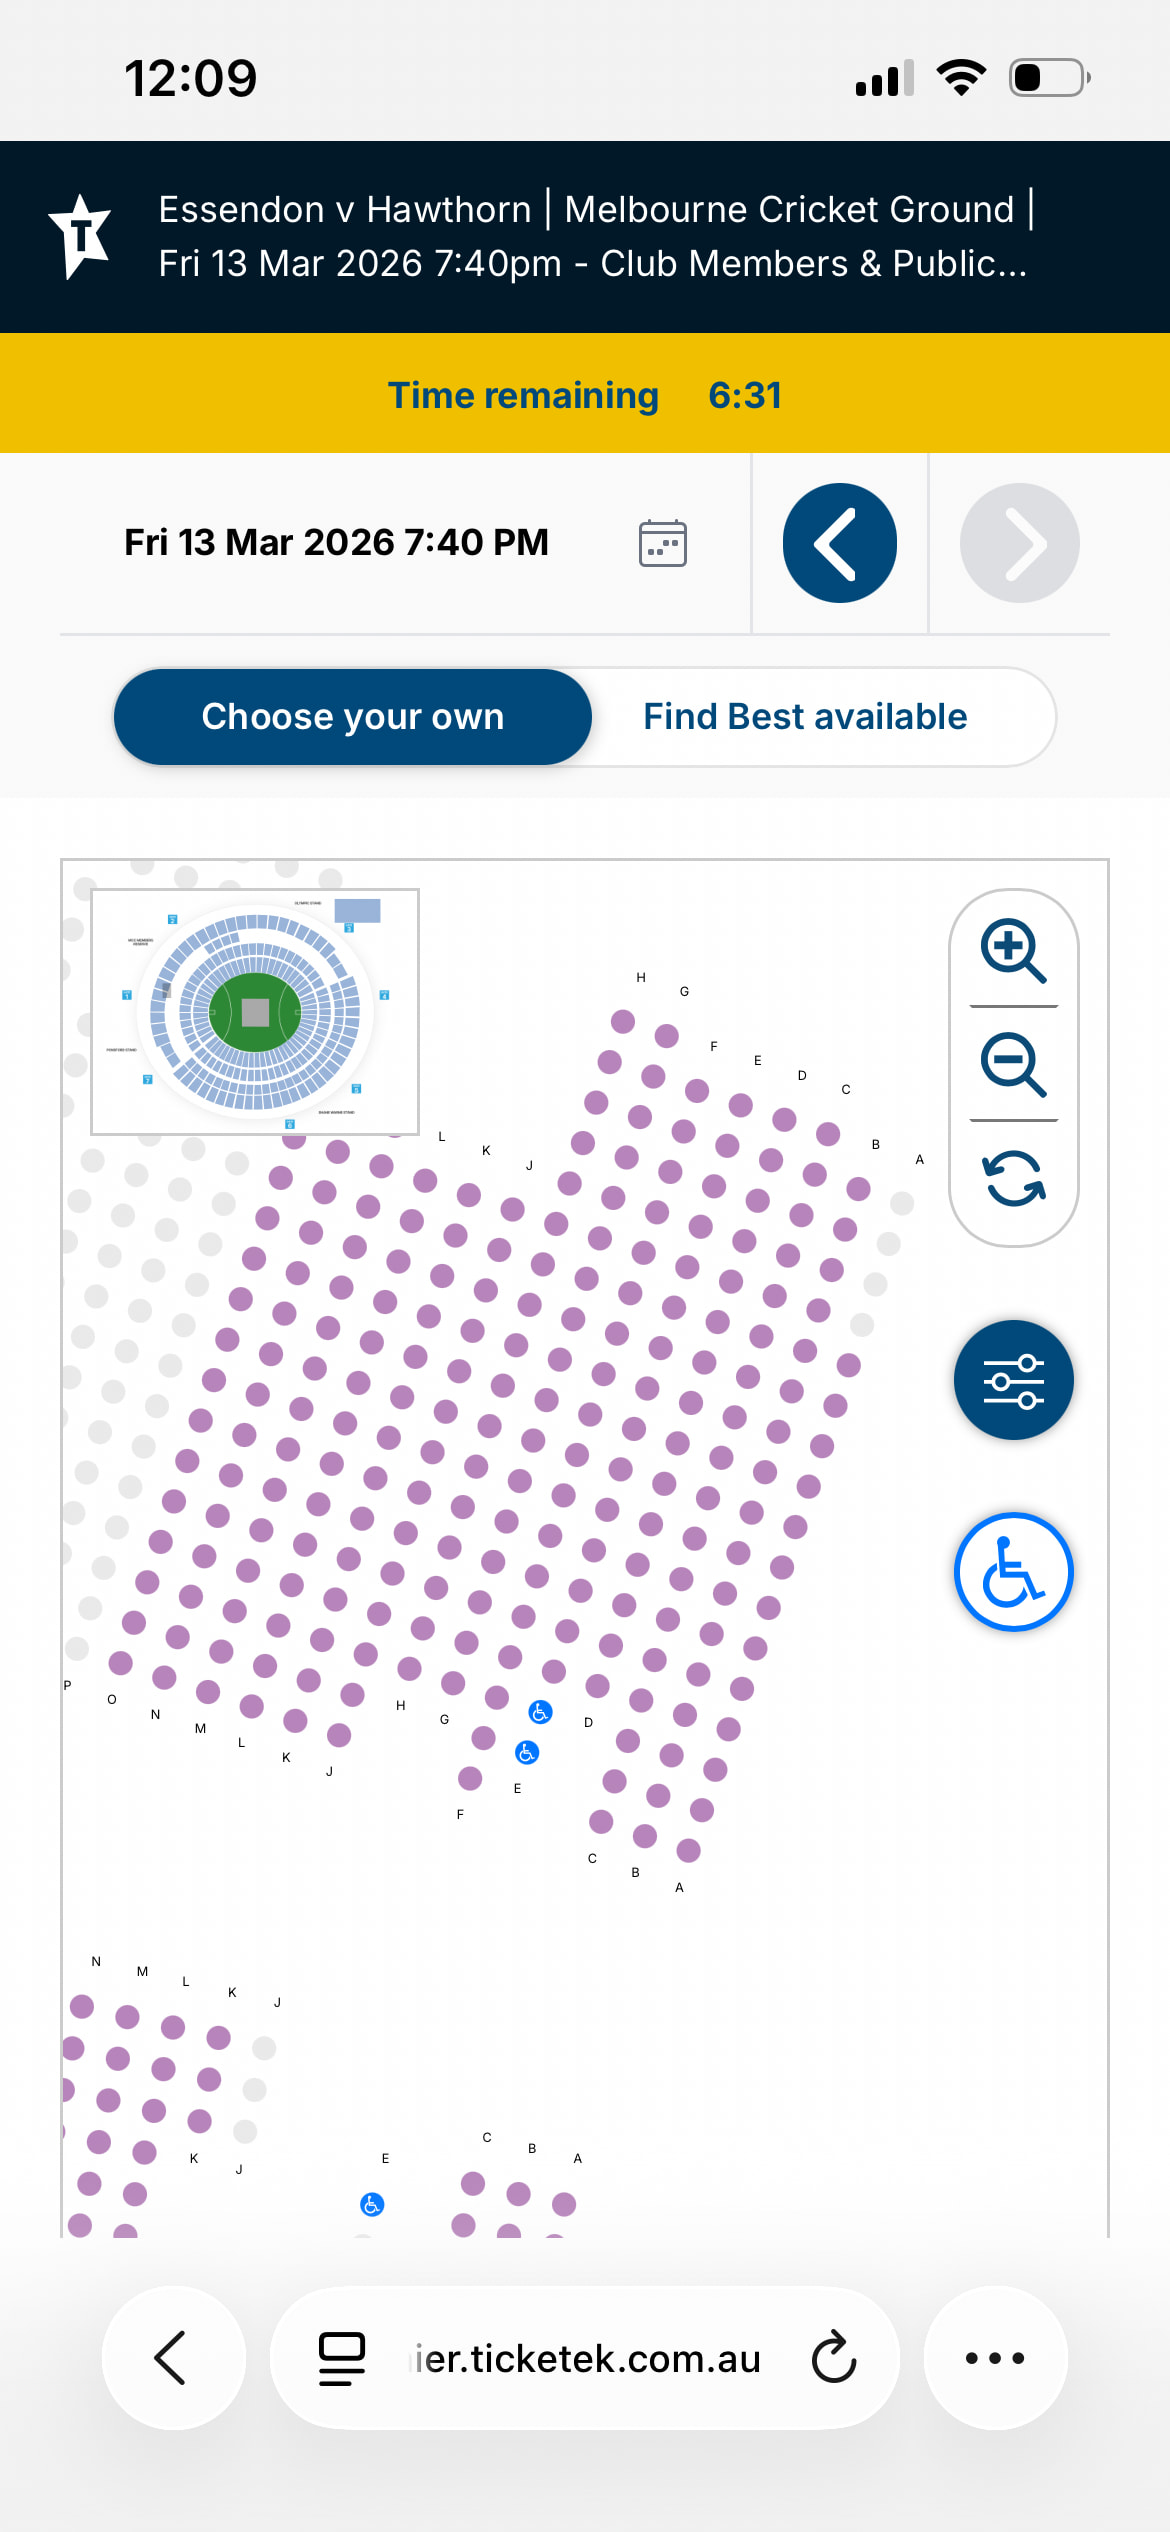Reset the seat map view
1170x2532 pixels.
coord(1013,1178)
